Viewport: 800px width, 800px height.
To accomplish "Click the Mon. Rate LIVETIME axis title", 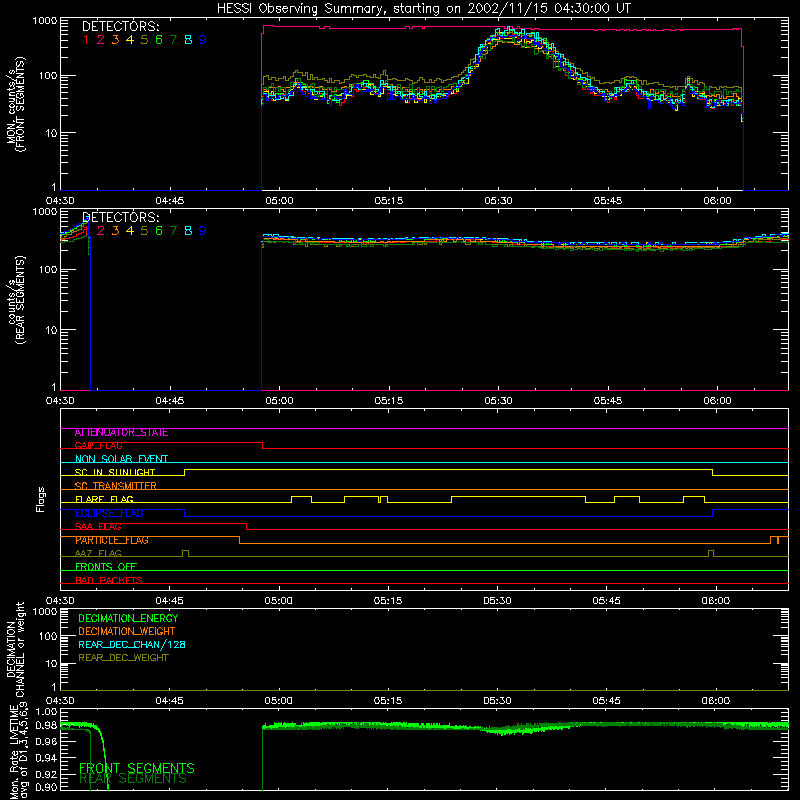I will pyautogui.click(x=18, y=752).
